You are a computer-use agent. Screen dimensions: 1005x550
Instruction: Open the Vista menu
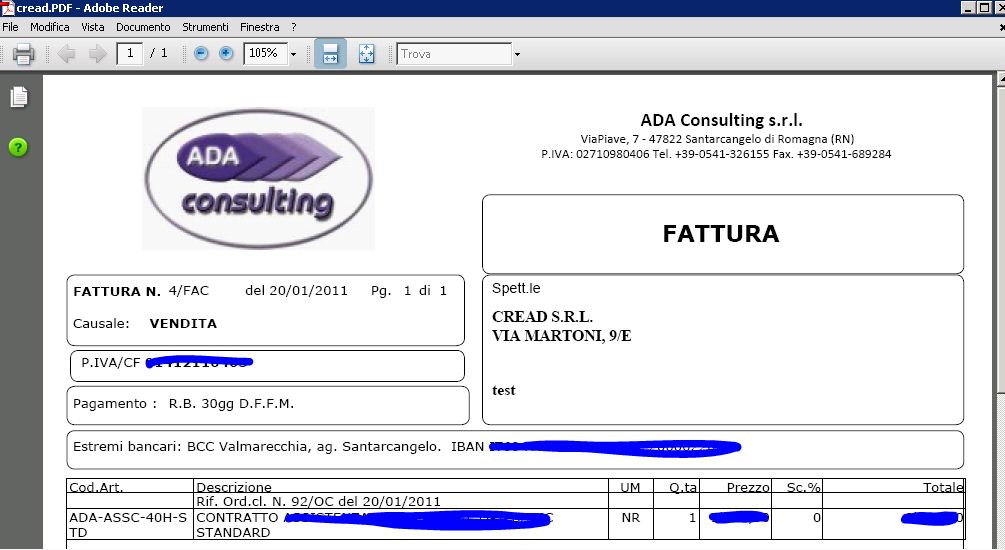(x=92, y=27)
